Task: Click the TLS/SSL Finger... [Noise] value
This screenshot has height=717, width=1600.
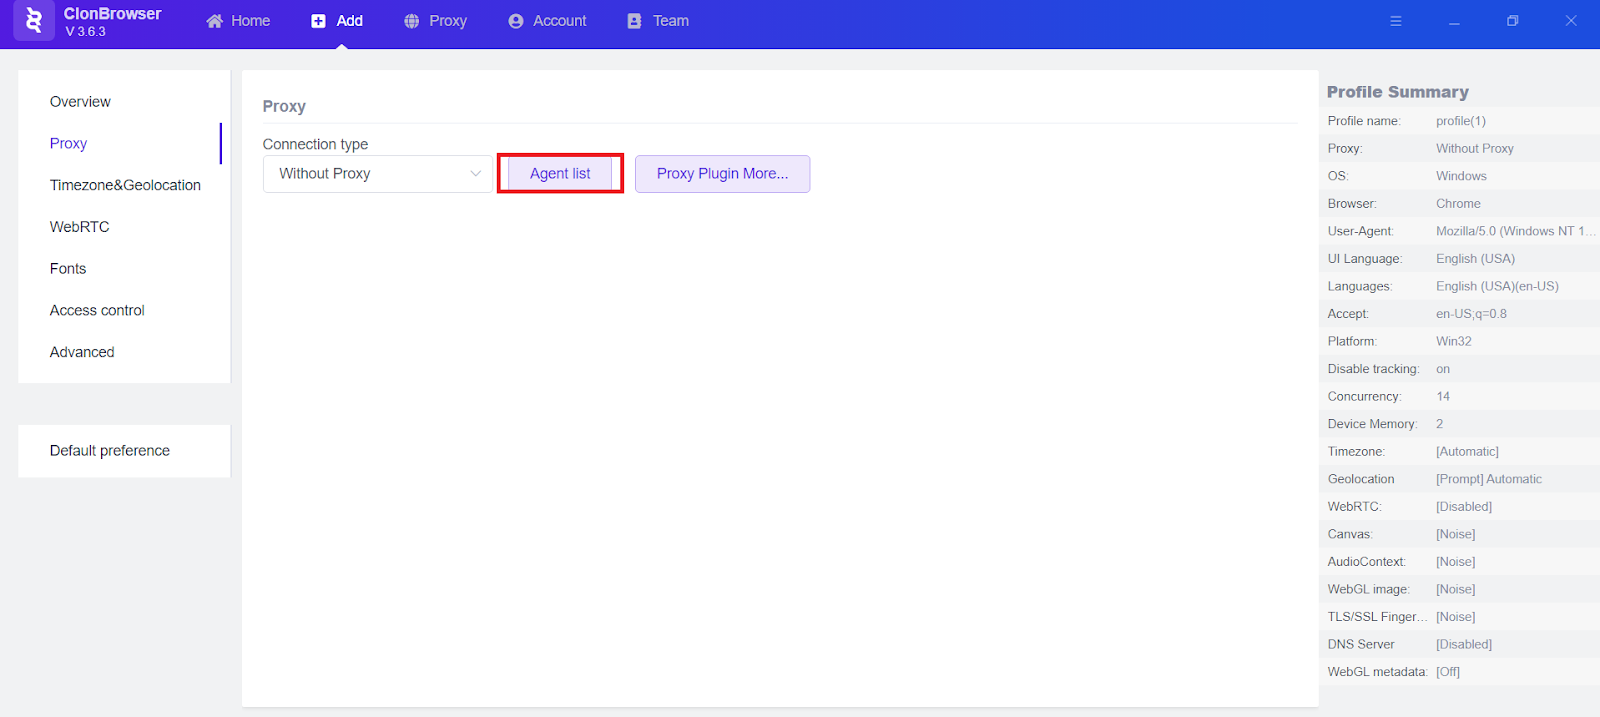Action: pyautogui.click(x=1456, y=617)
